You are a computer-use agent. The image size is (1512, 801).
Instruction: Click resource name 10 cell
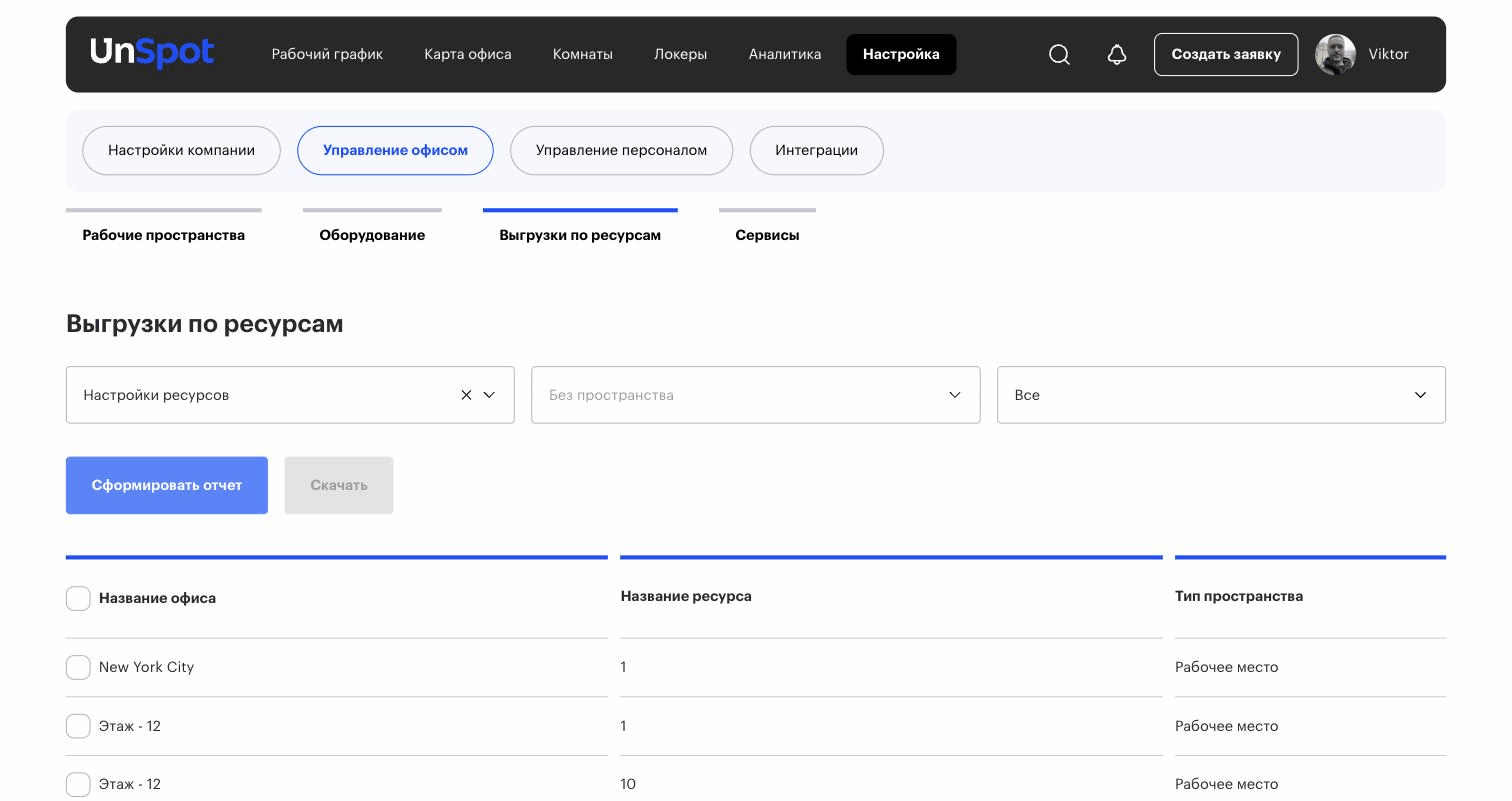pyautogui.click(x=628, y=784)
